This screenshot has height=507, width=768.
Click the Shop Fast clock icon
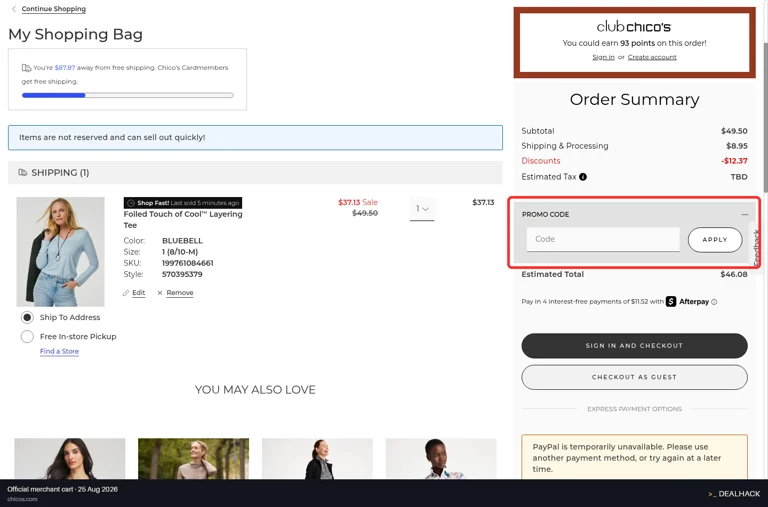click(x=131, y=203)
